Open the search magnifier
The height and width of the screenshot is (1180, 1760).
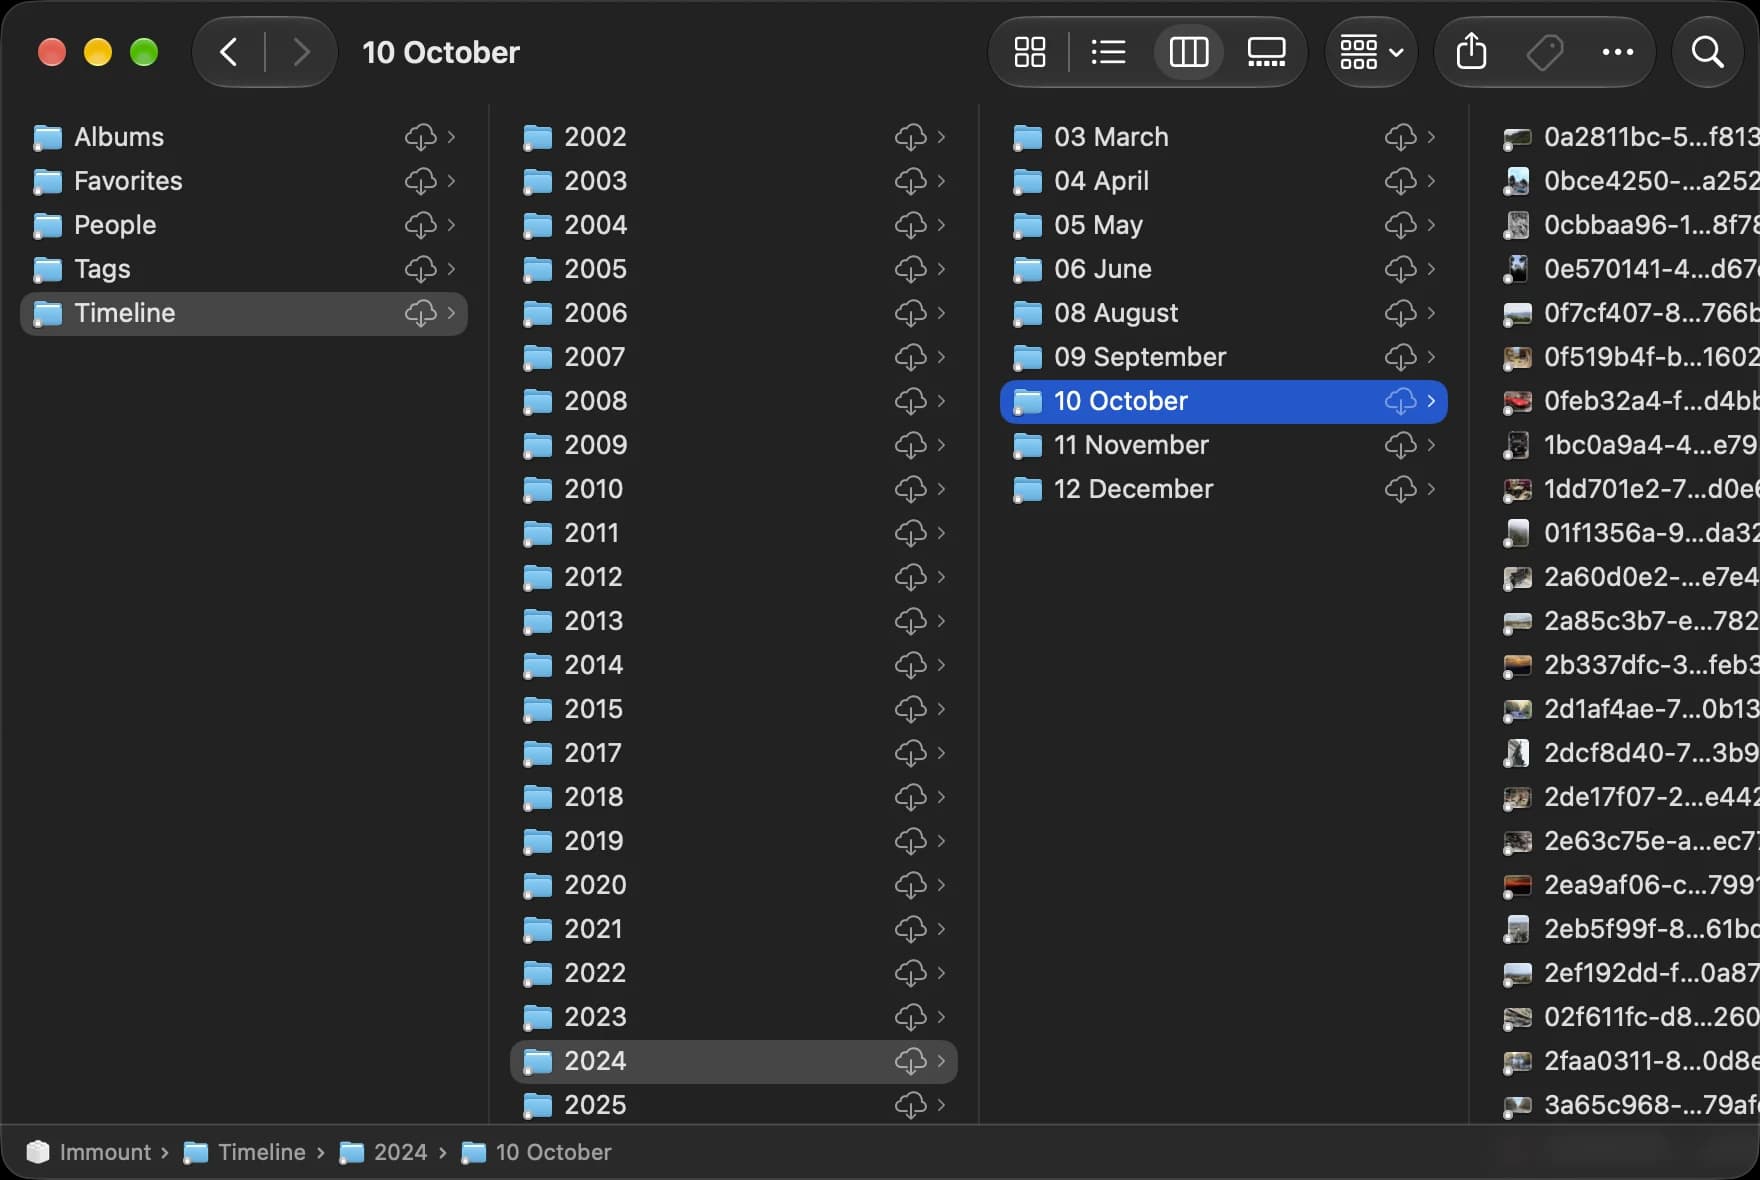(1707, 52)
